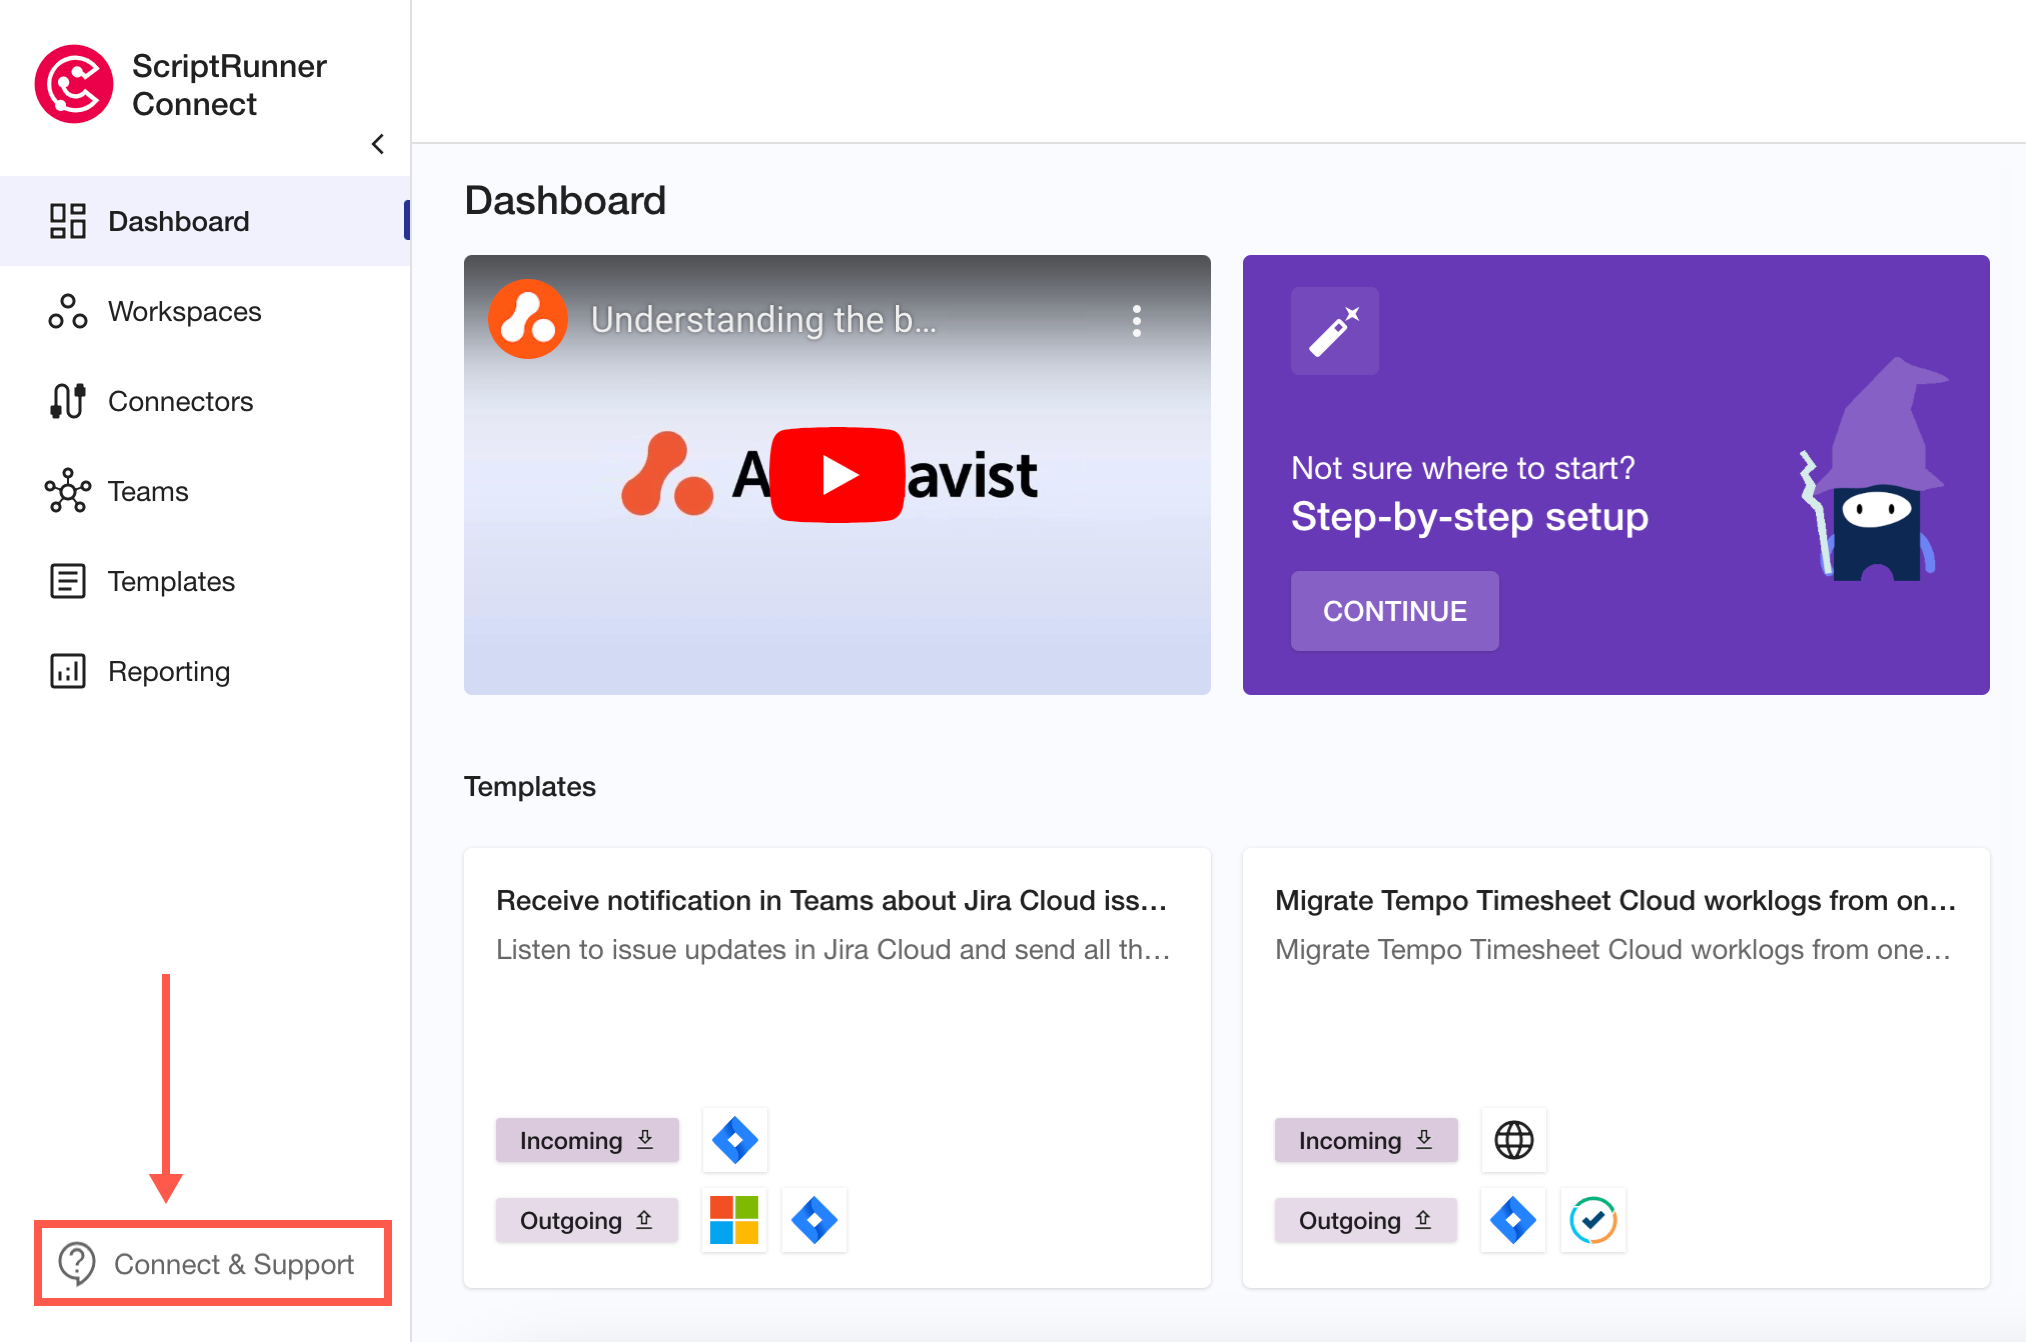The width and height of the screenshot is (2026, 1342).
Task: Open the Dashboard menu item
Action: (x=205, y=221)
